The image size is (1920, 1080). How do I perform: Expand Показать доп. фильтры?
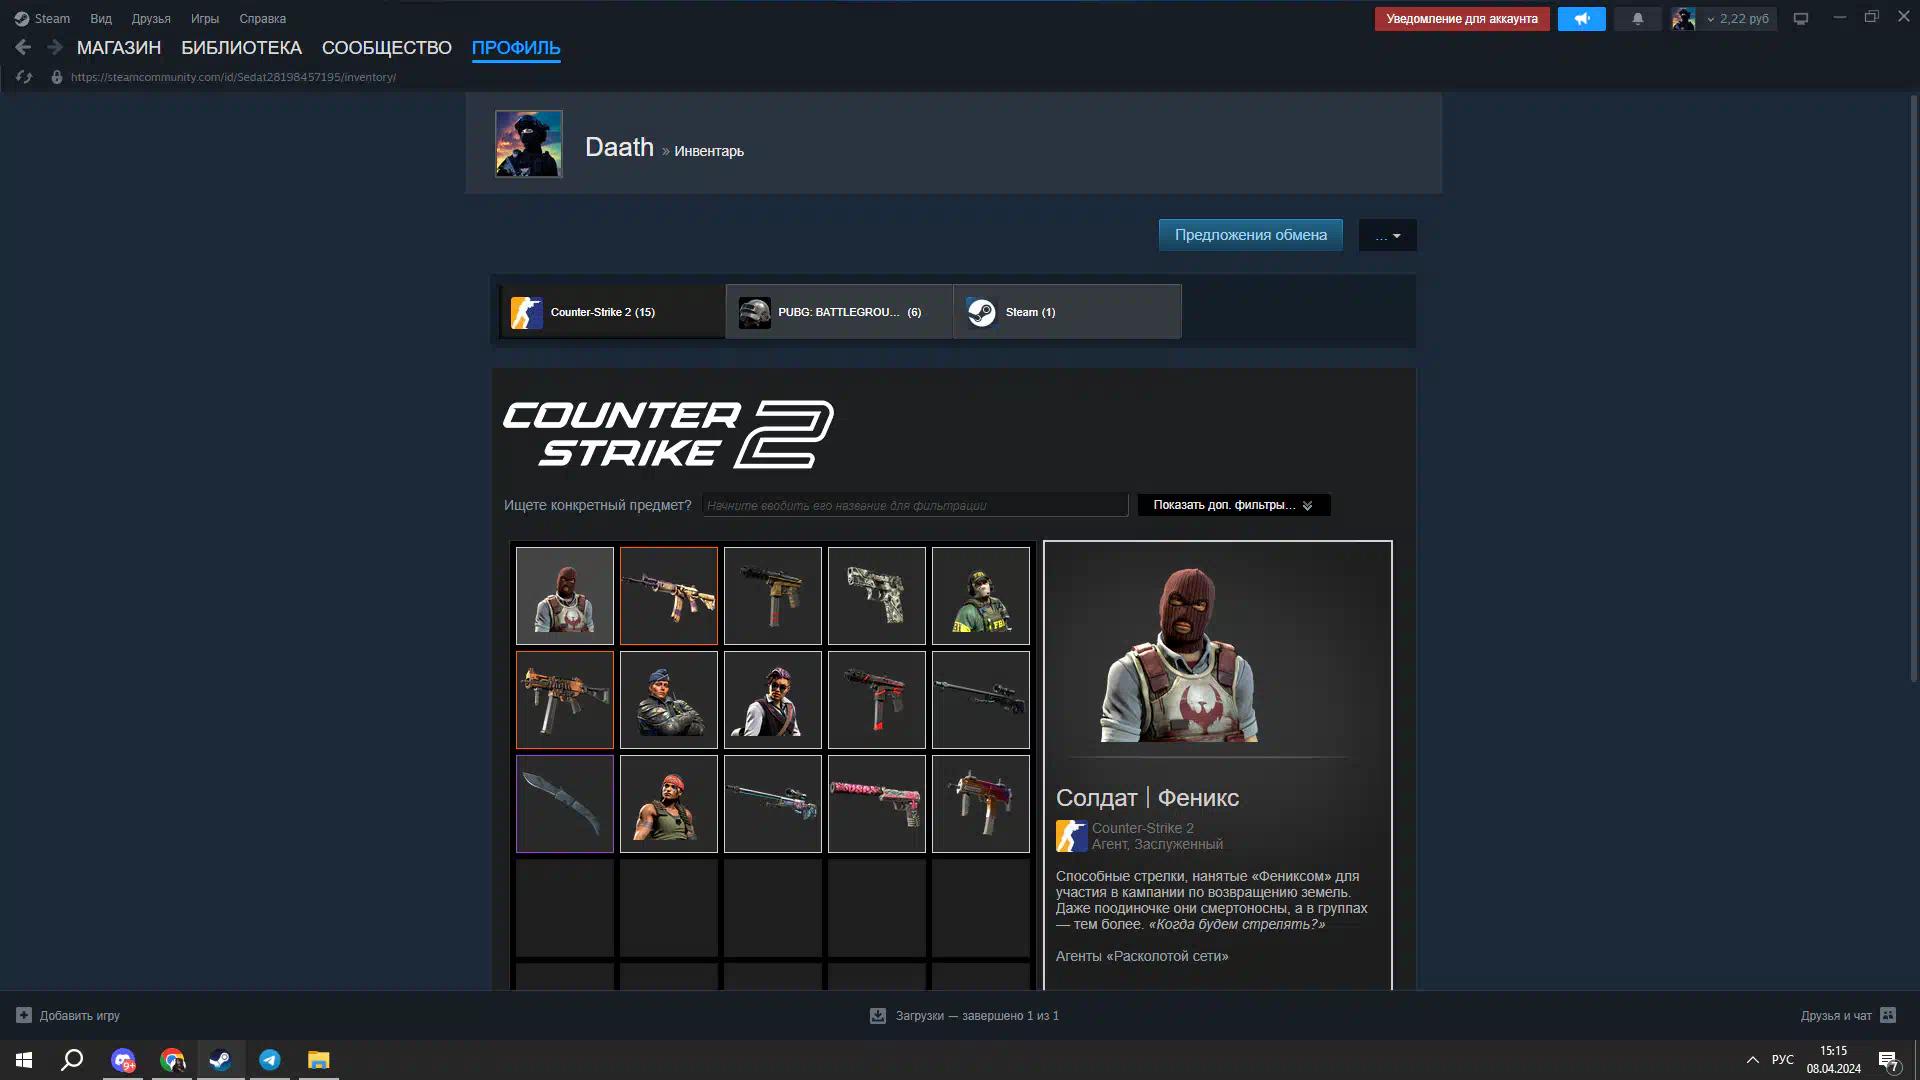[1234, 505]
